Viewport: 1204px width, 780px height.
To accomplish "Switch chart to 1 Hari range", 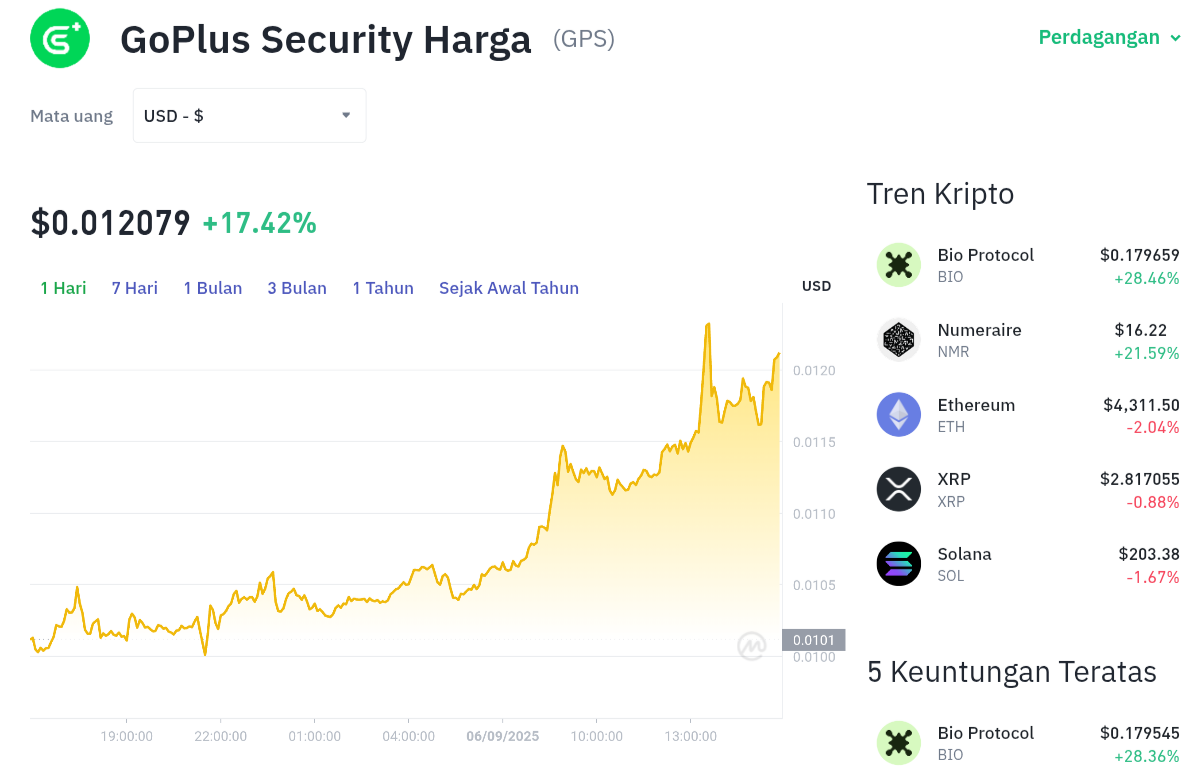I will [63, 288].
